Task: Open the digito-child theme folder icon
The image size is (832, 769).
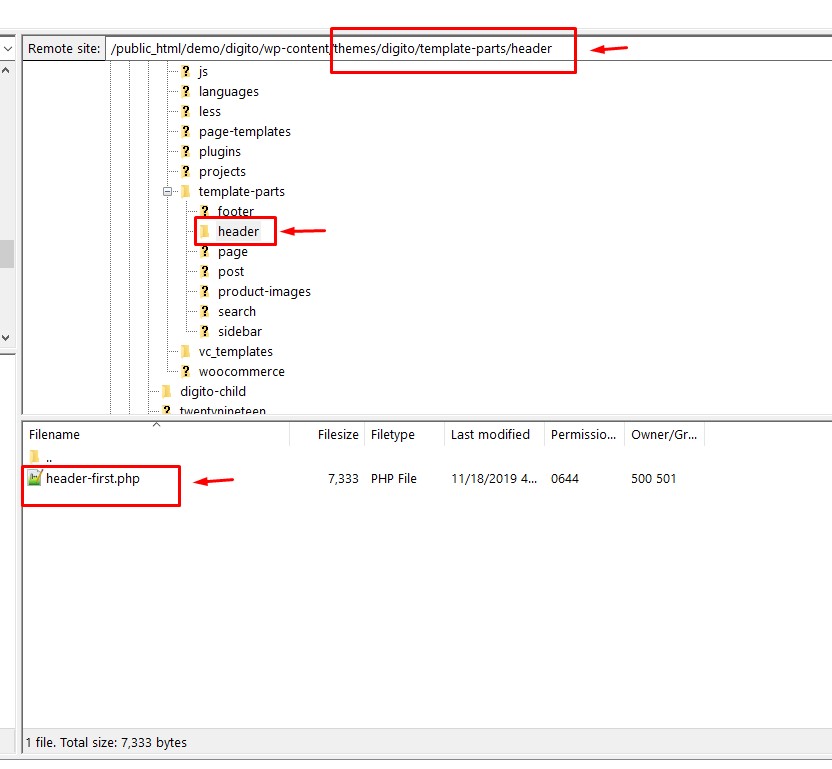Action: pos(166,391)
